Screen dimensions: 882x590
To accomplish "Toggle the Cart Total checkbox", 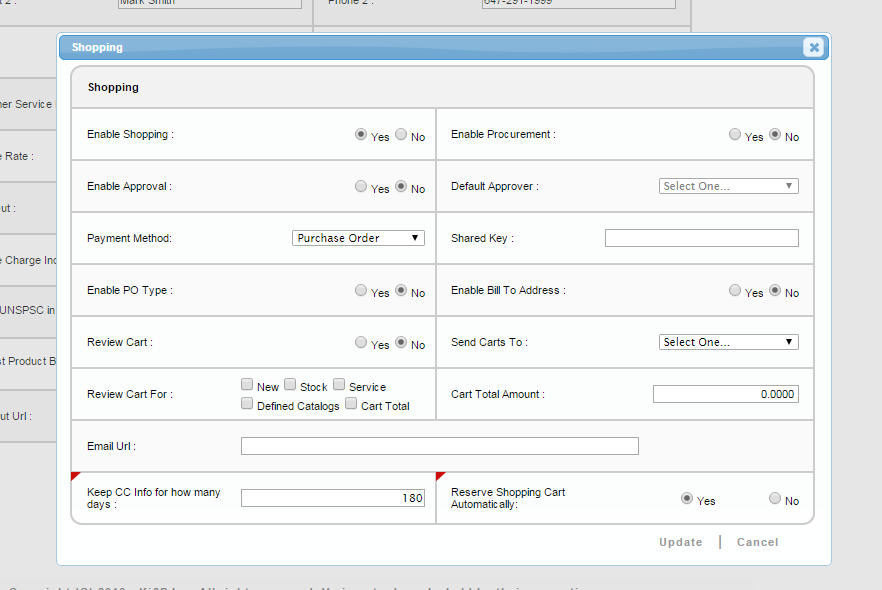I will pyautogui.click(x=351, y=404).
